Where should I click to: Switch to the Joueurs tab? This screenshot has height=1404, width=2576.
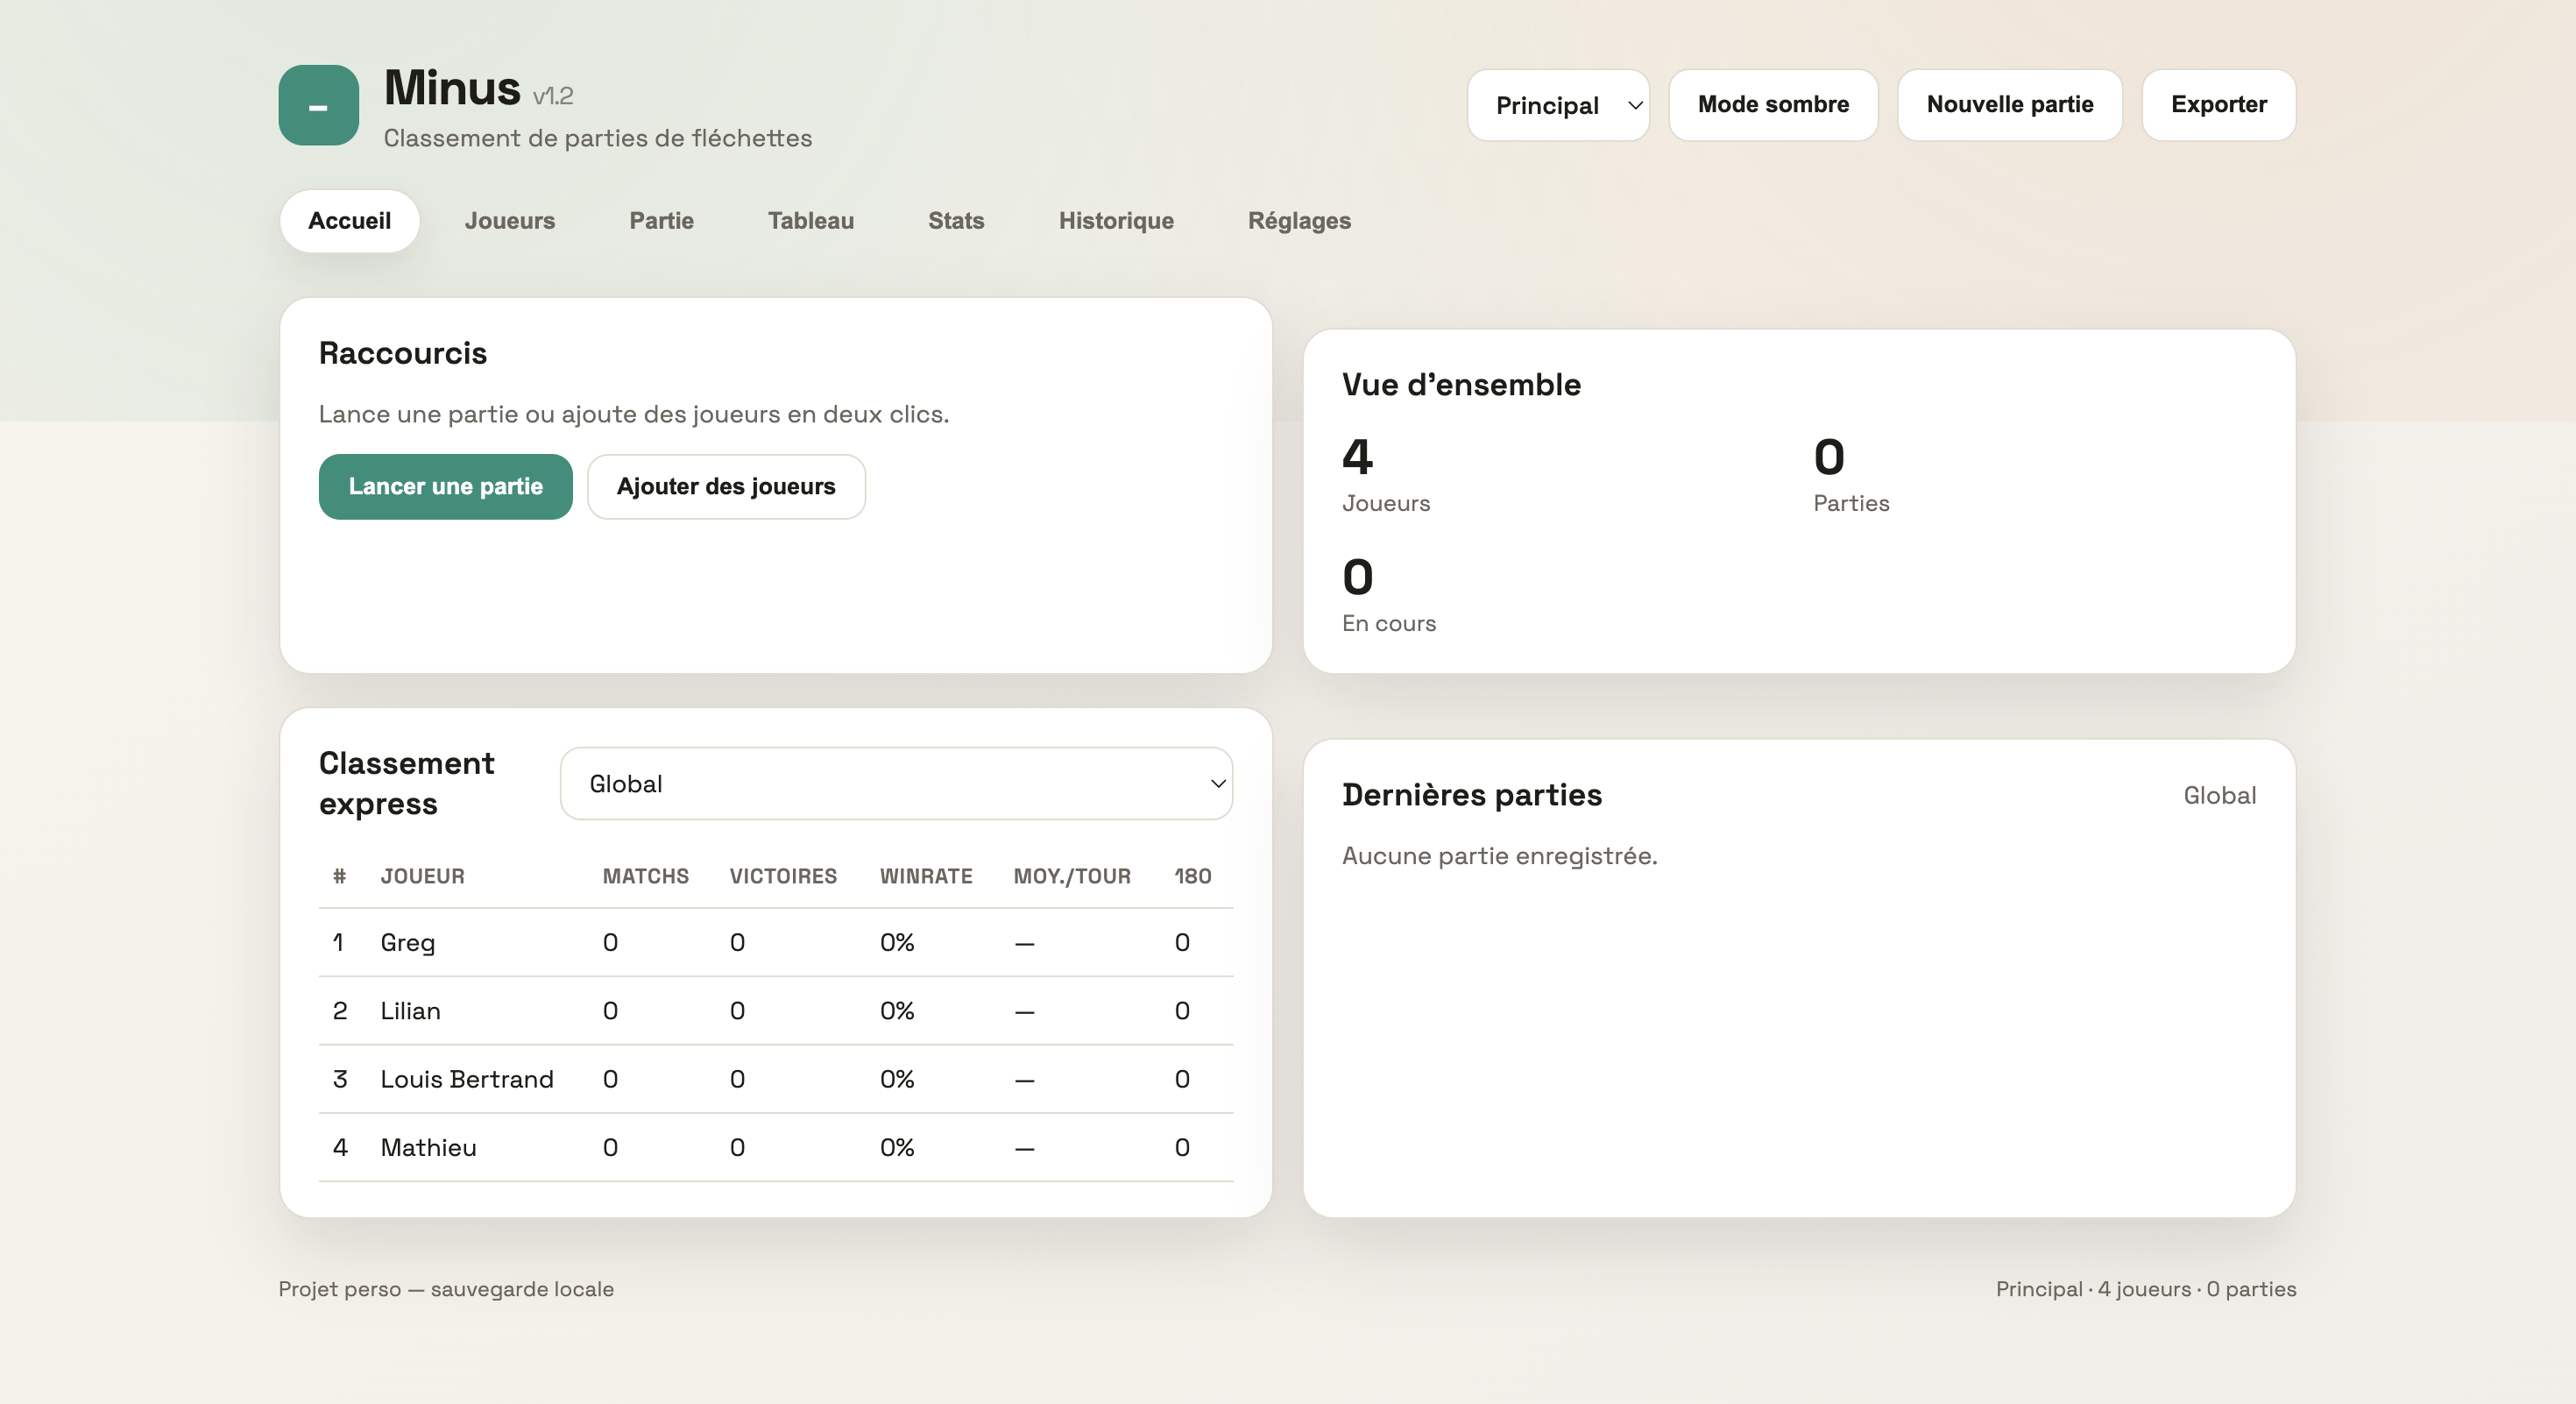tap(509, 221)
